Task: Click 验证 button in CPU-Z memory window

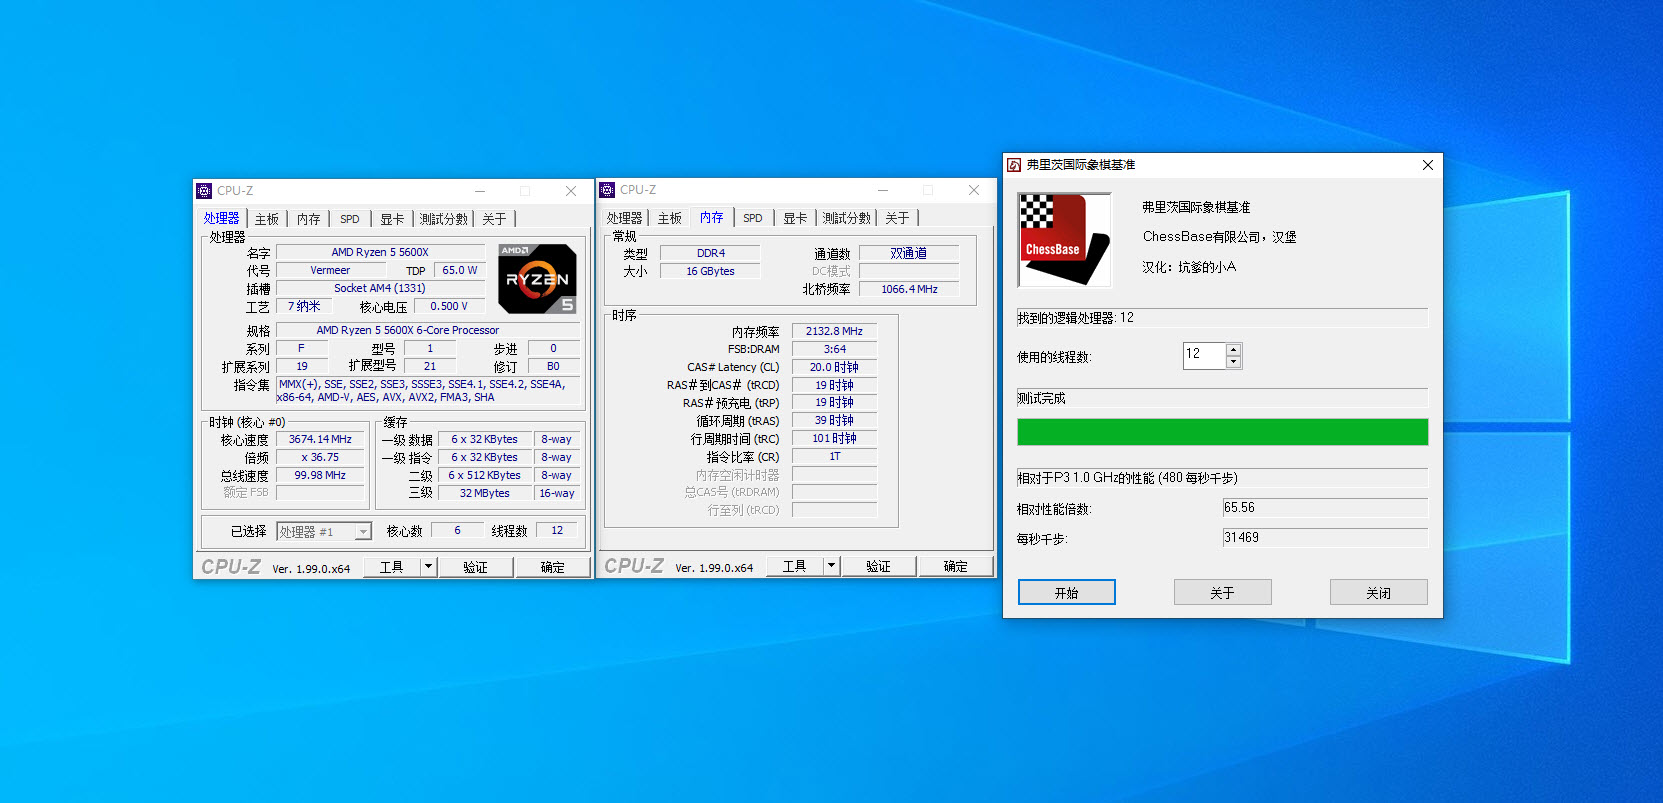Action: coord(879,566)
